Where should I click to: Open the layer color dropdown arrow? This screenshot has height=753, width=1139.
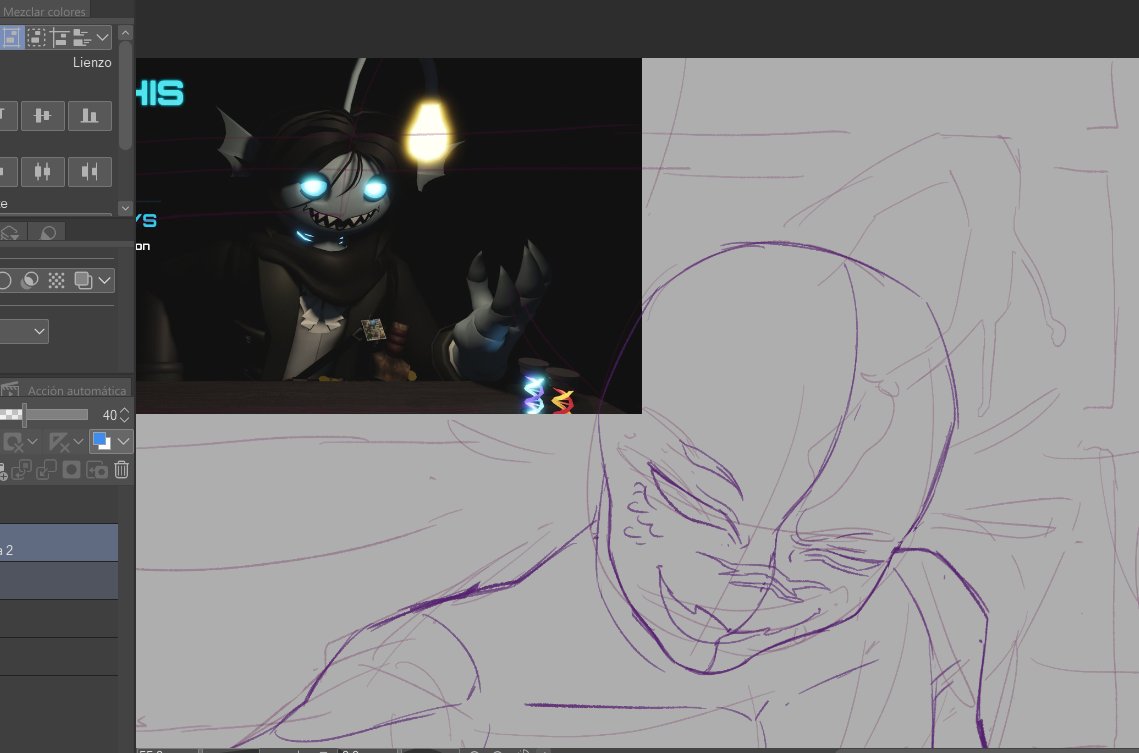coord(123,441)
